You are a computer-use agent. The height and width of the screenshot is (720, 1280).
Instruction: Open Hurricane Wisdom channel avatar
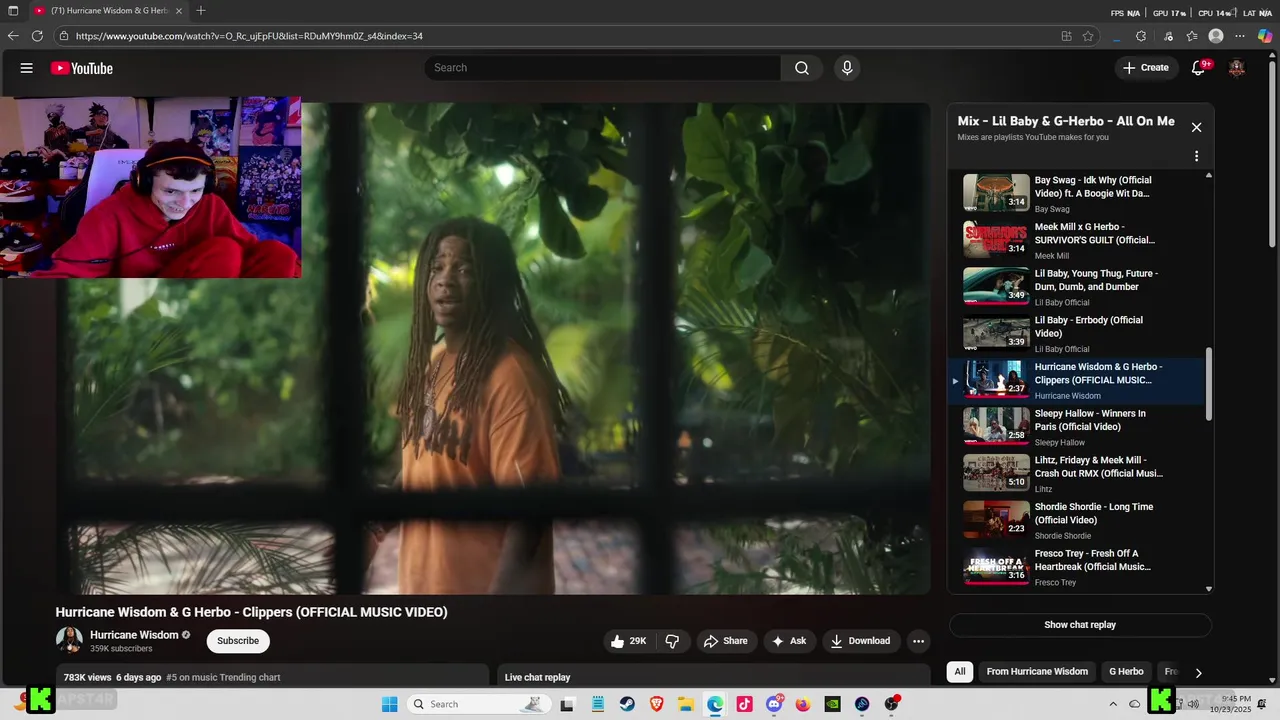point(69,640)
